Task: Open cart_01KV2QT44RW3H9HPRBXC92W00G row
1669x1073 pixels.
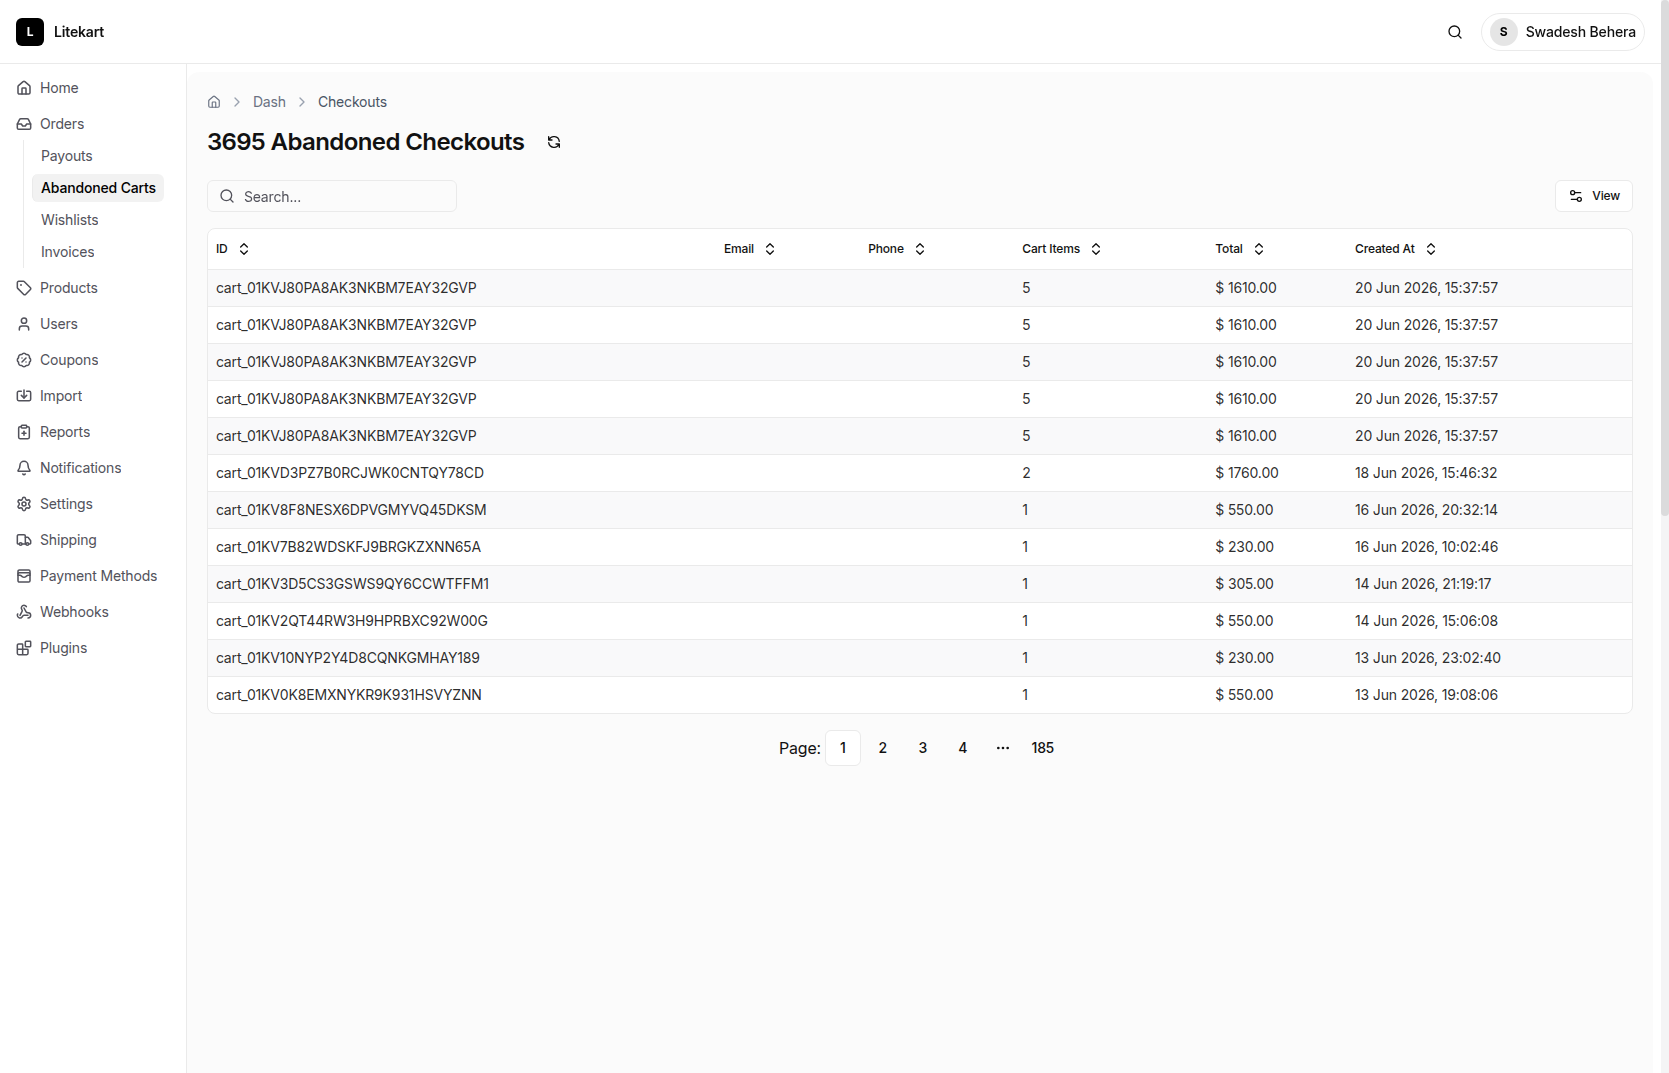Action: coord(920,621)
